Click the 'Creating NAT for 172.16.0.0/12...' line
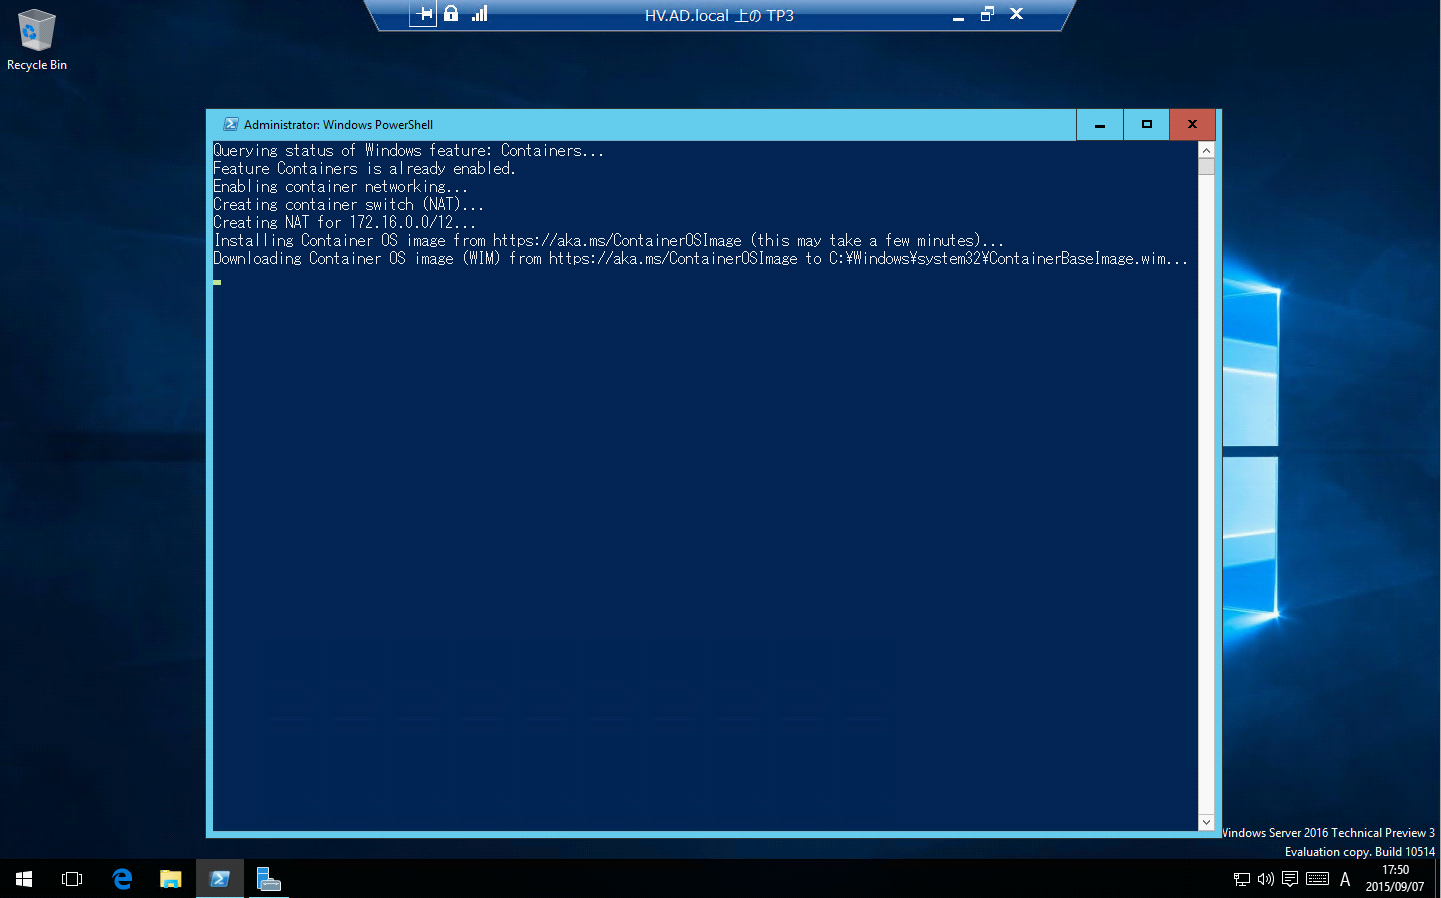This screenshot has width=1441, height=898. [344, 223]
